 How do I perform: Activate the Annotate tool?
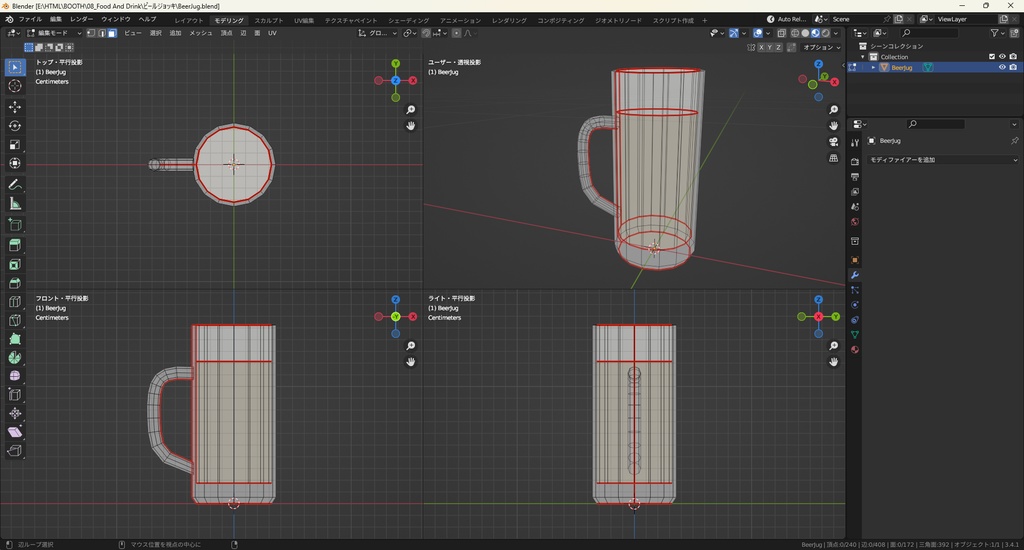point(15,185)
